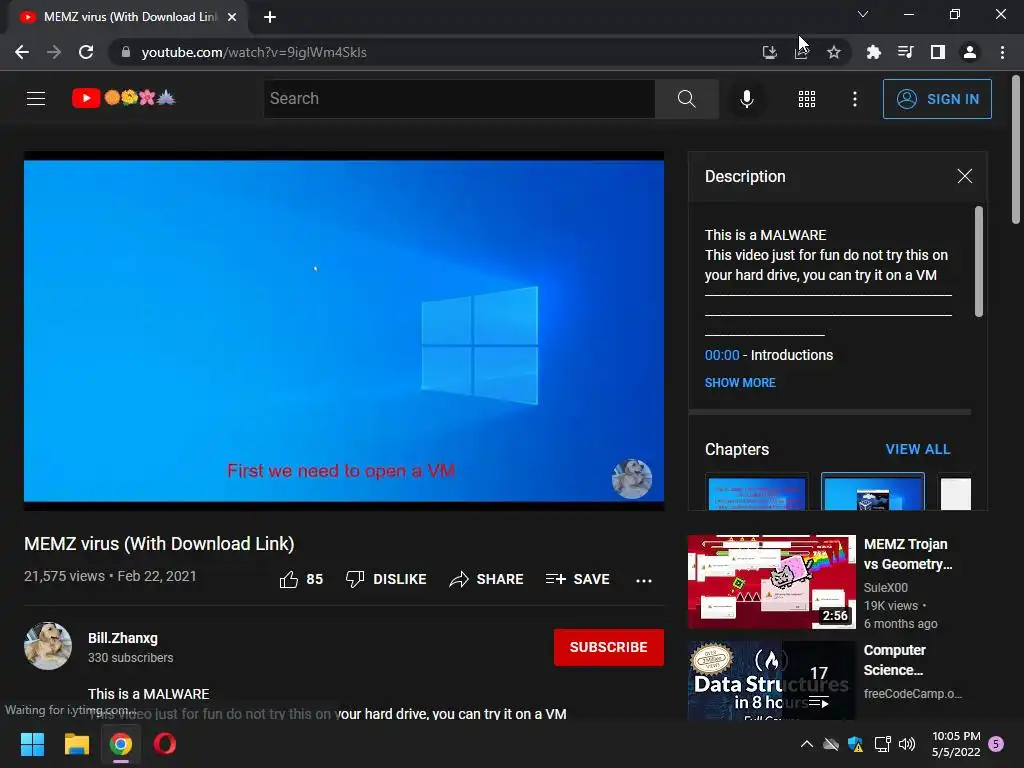Click the install app icon in address bar
Image resolution: width=1024 pixels, height=768 pixels.
pos(769,52)
